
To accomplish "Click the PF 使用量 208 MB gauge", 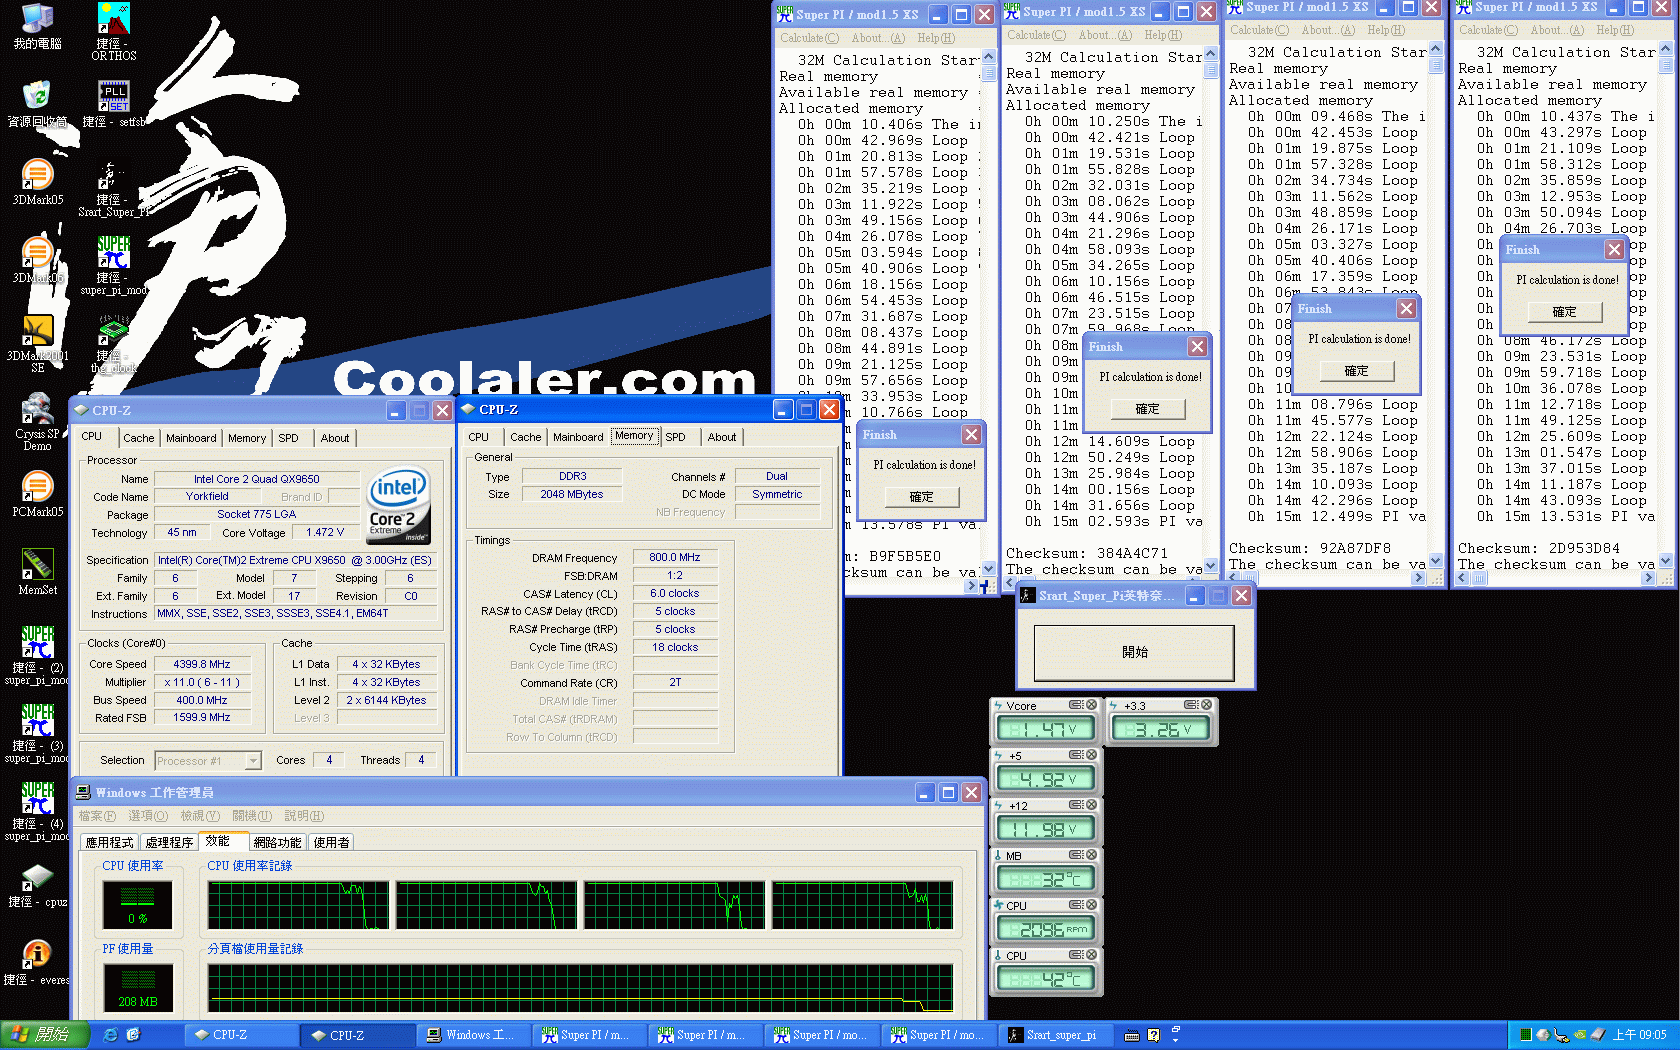I will point(138,987).
